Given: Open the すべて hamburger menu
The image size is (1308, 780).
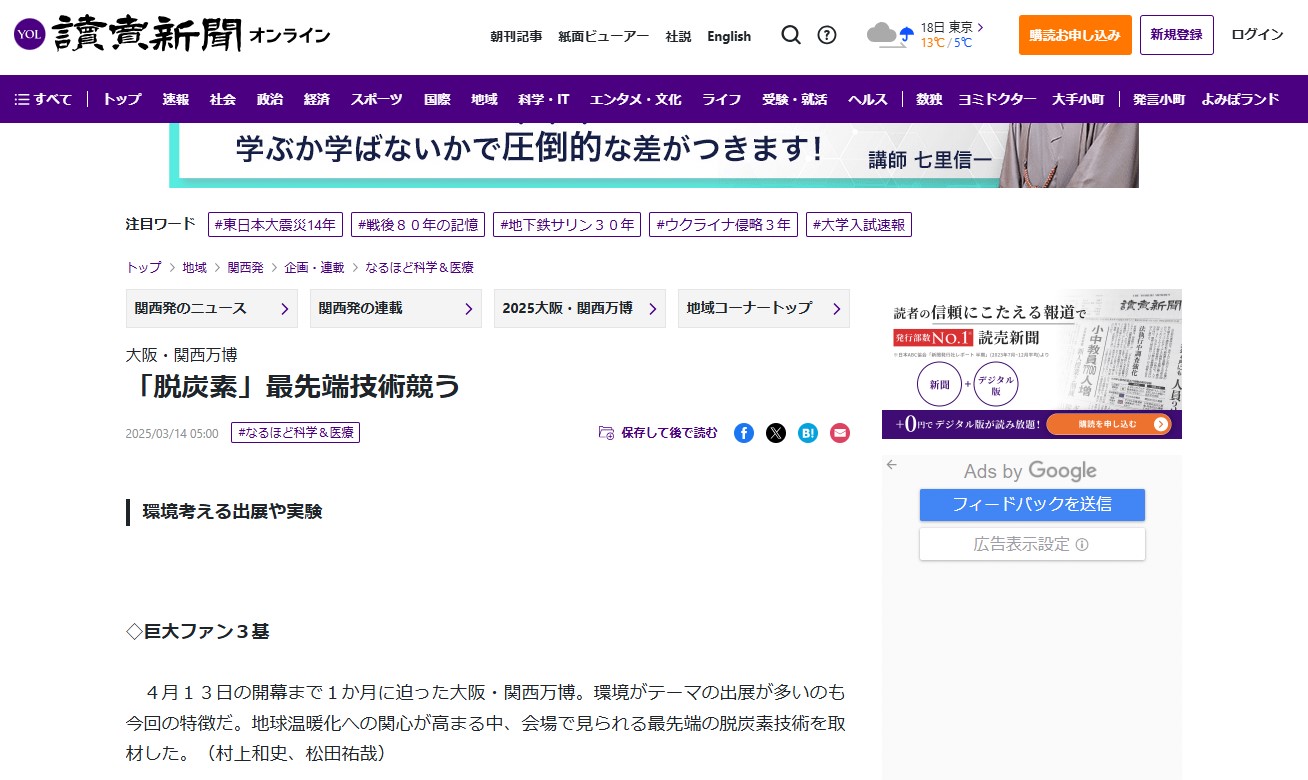Looking at the screenshot, I should [43, 99].
